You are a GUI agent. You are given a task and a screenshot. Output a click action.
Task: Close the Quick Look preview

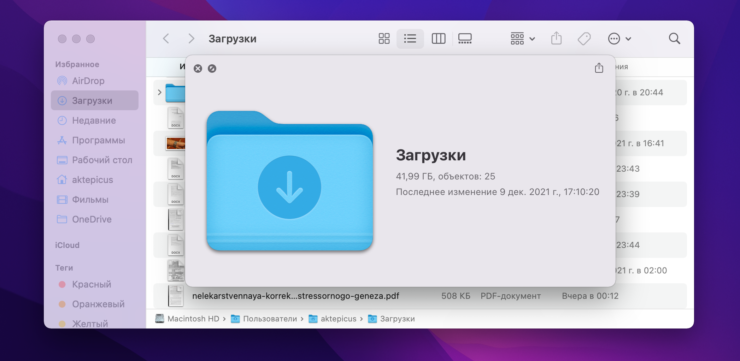[198, 68]
